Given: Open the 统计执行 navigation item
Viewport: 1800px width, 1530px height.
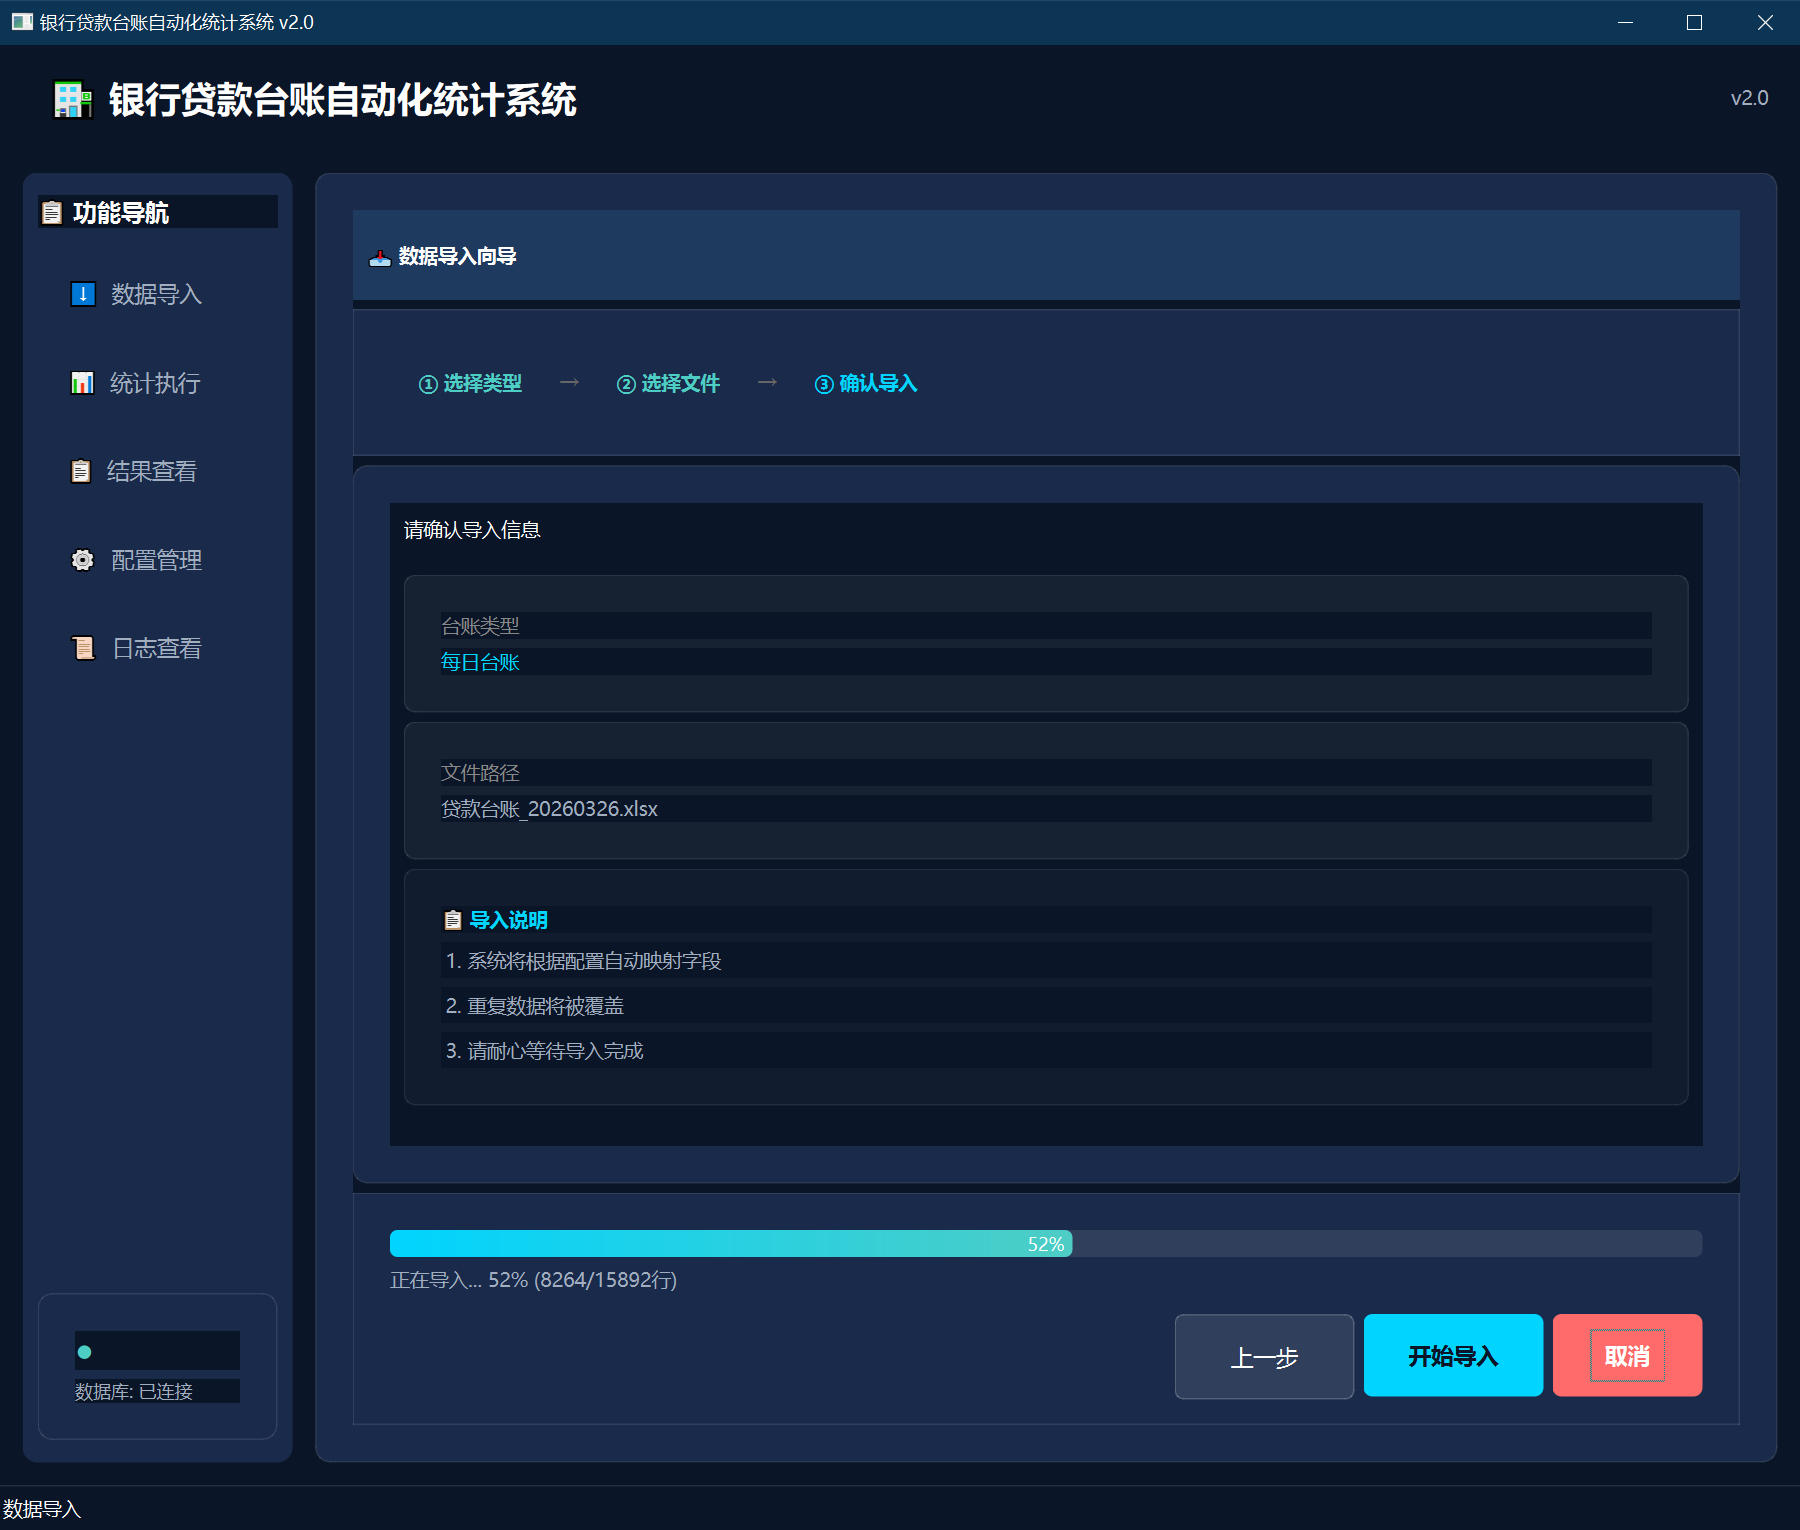Looking at the screenshot, I should click(155, 383).
